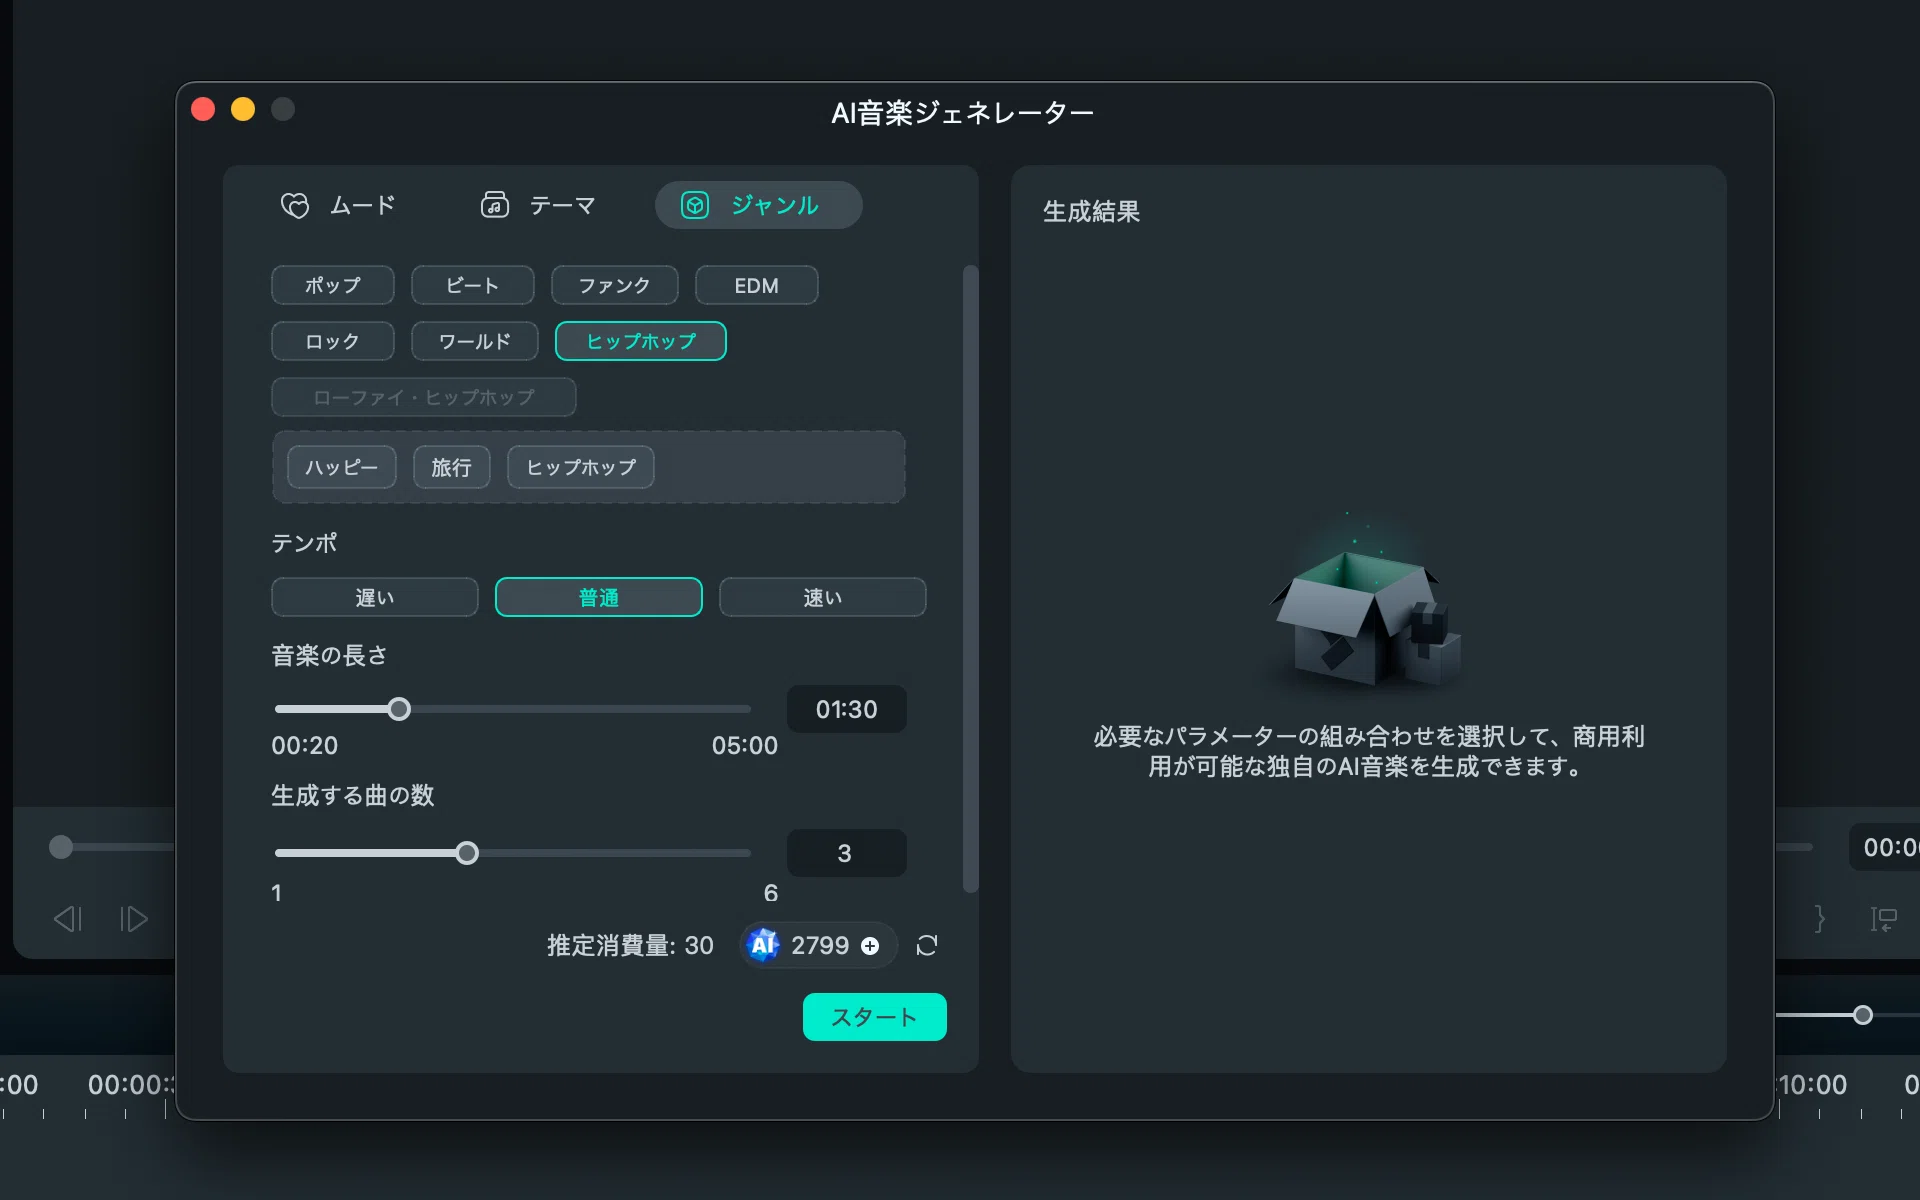Click the music theme icon
Image resolution: width=1920 pixels, height=1200 pixels.
point(495,205)
